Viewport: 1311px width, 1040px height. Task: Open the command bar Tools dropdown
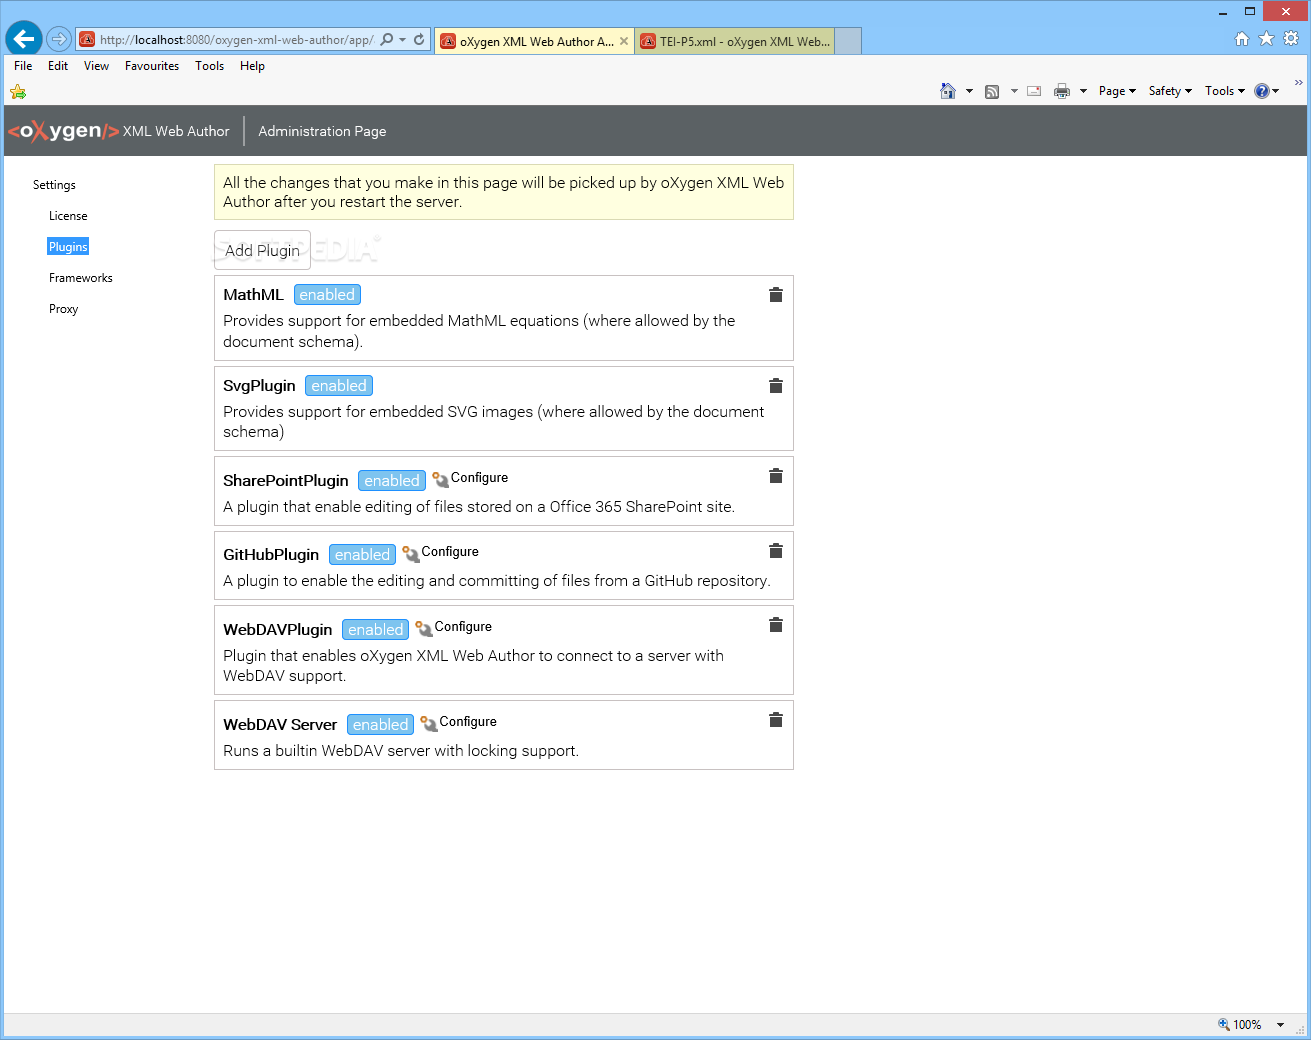point(1225,91)
